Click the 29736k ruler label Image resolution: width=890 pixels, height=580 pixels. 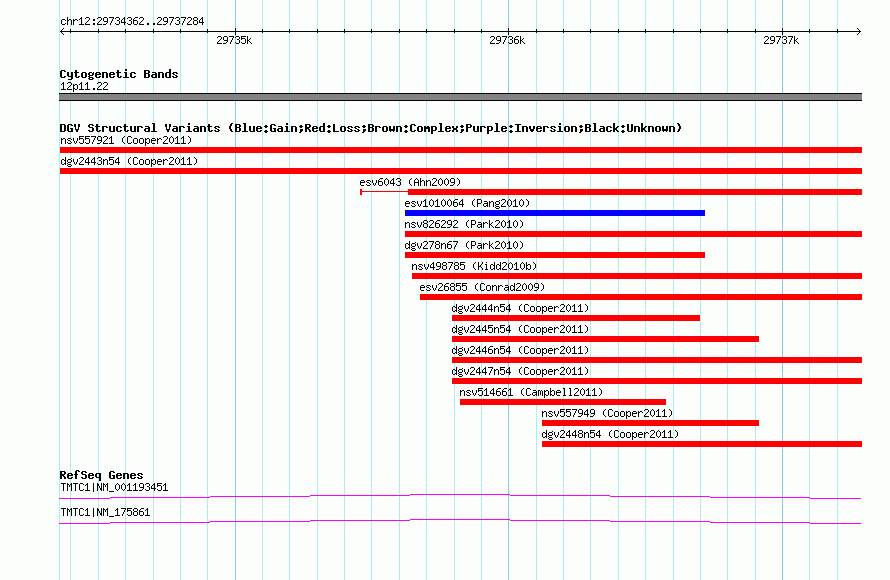[x=507, y=40]
